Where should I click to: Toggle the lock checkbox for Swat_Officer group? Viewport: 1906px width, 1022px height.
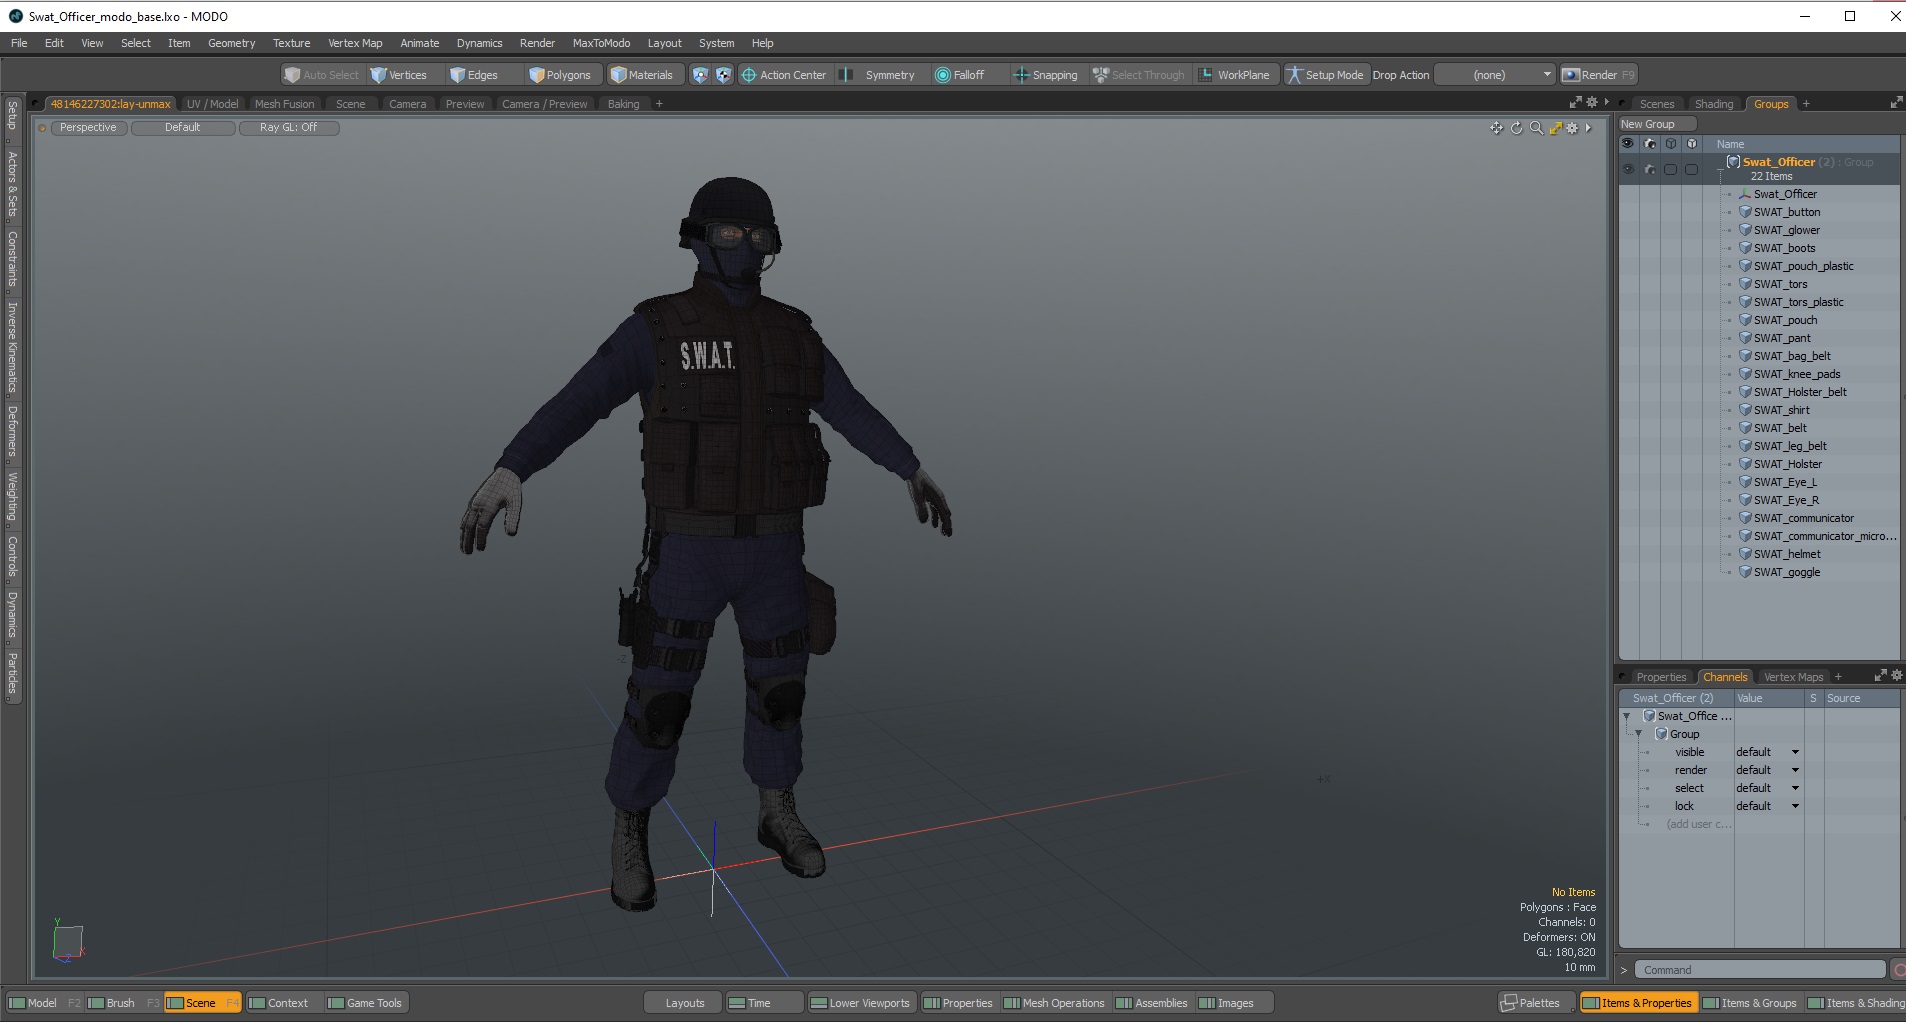click(x=1691, y=169)
